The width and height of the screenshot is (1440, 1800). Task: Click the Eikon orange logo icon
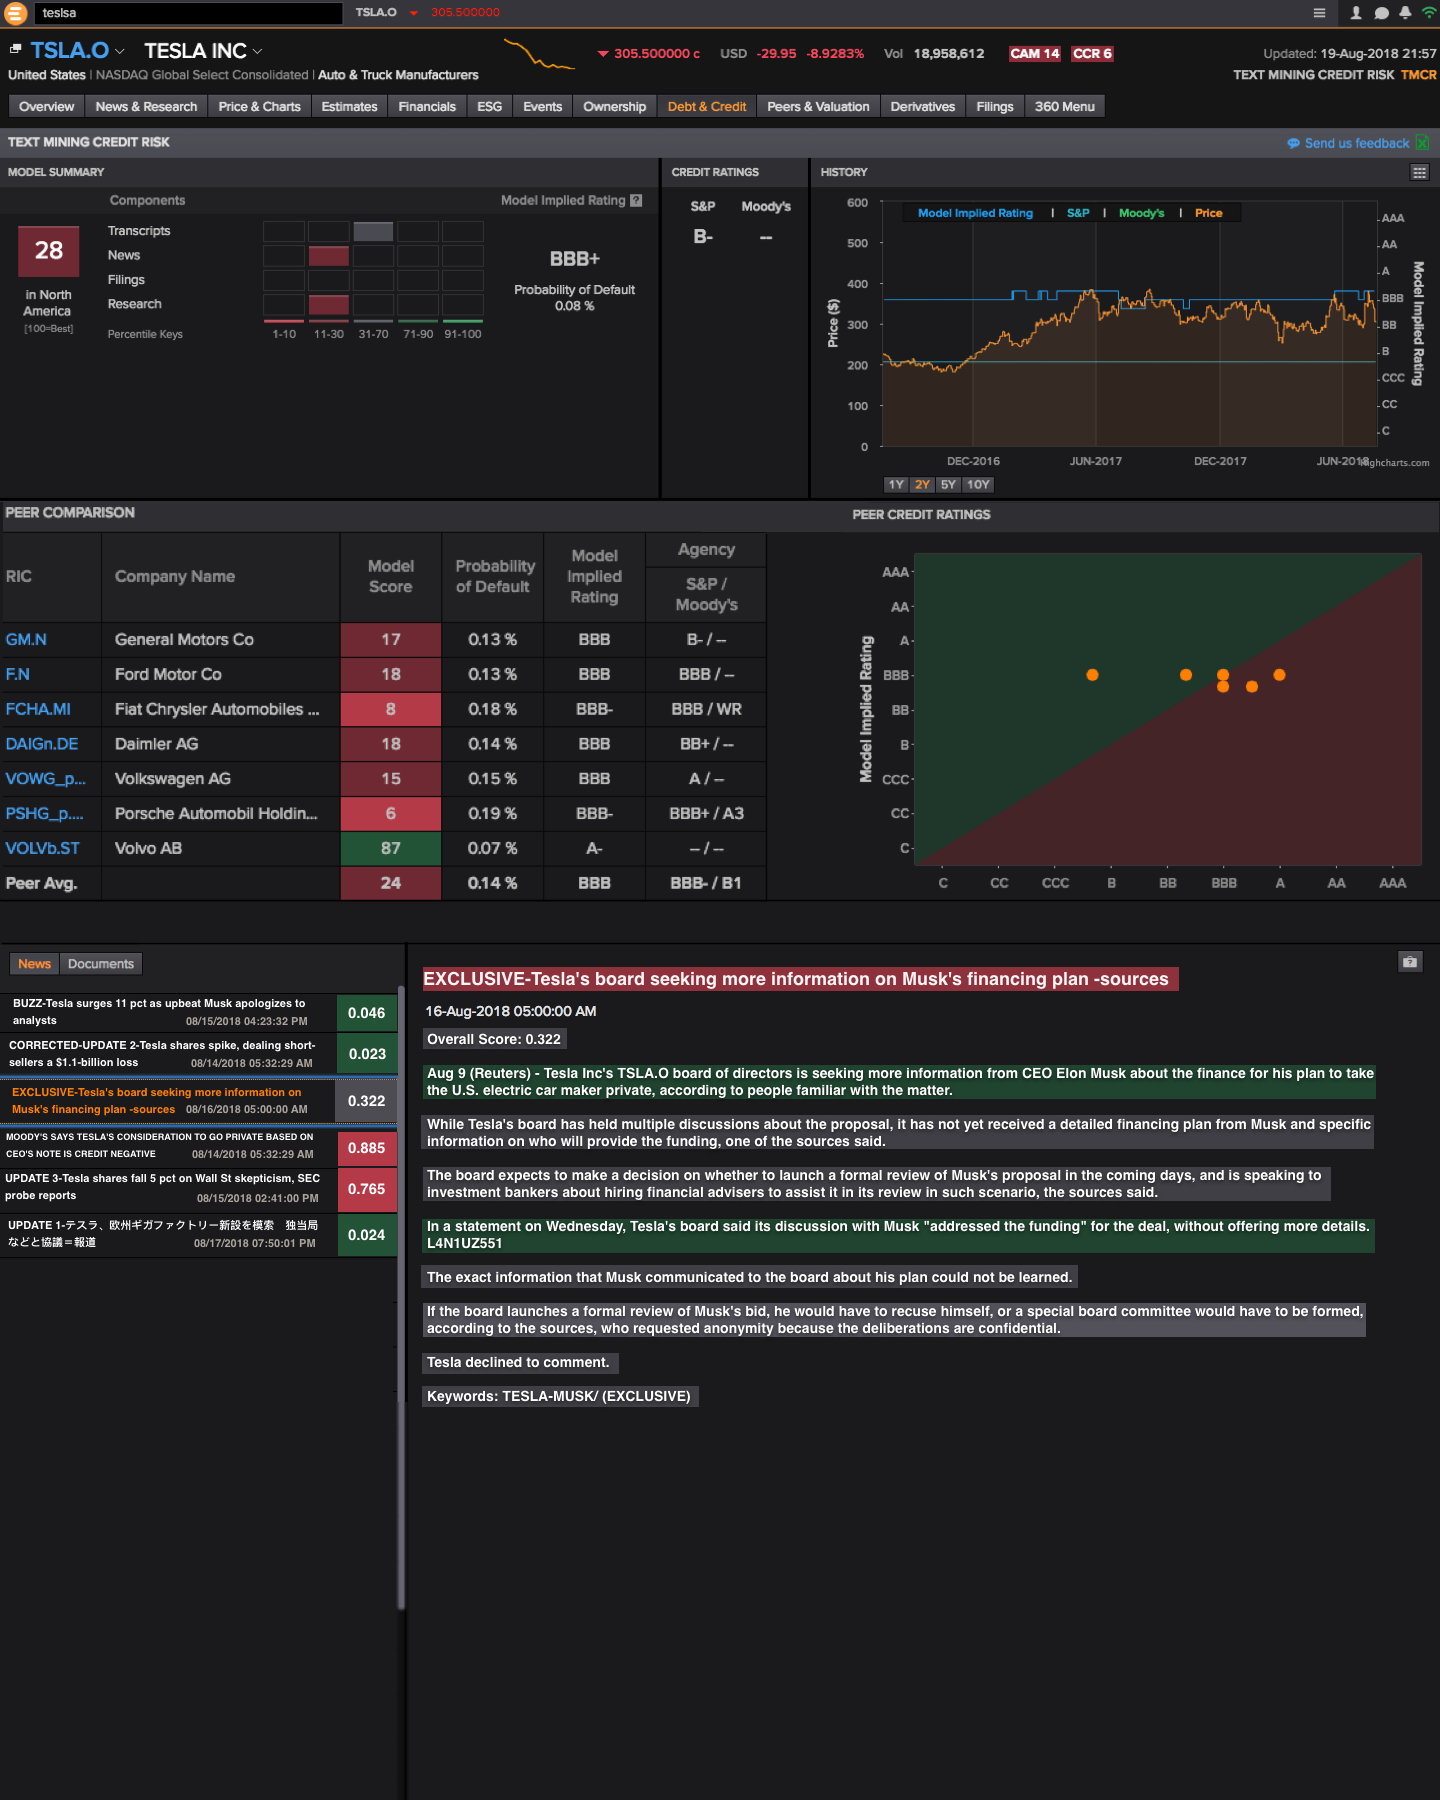click(15, 13)
